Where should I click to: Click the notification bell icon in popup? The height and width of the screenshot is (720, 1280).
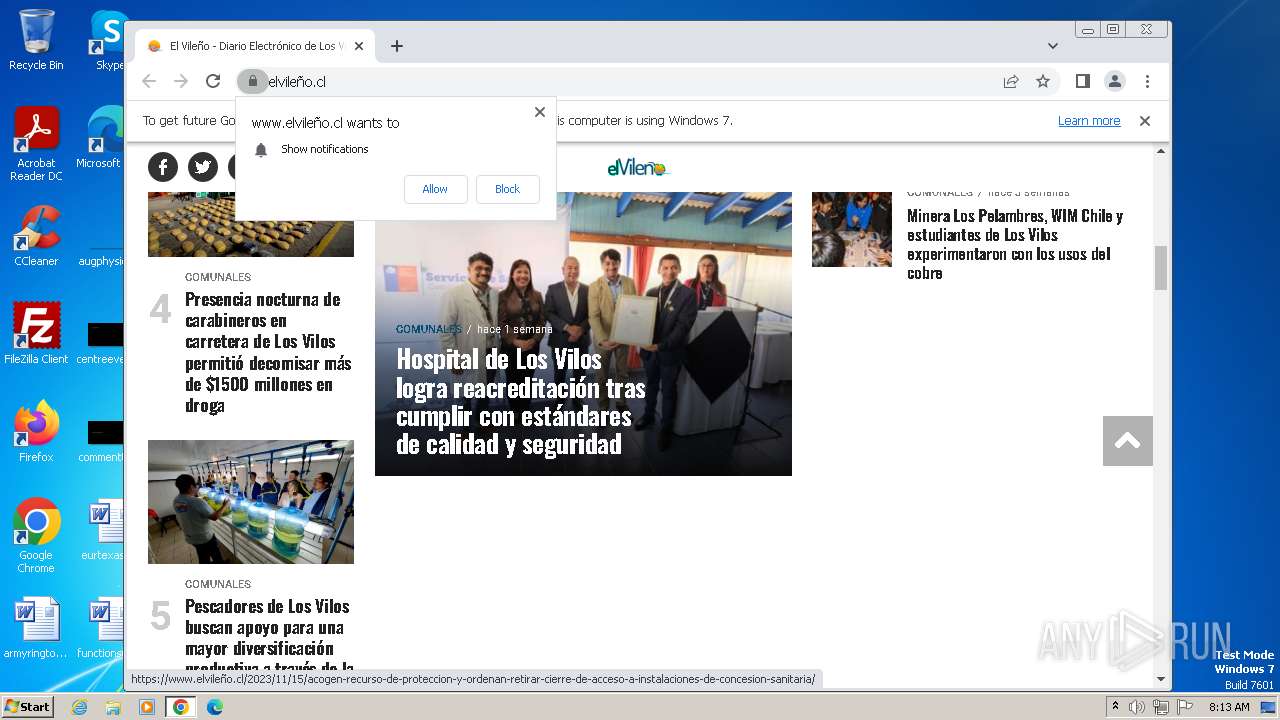click(261, 150)
